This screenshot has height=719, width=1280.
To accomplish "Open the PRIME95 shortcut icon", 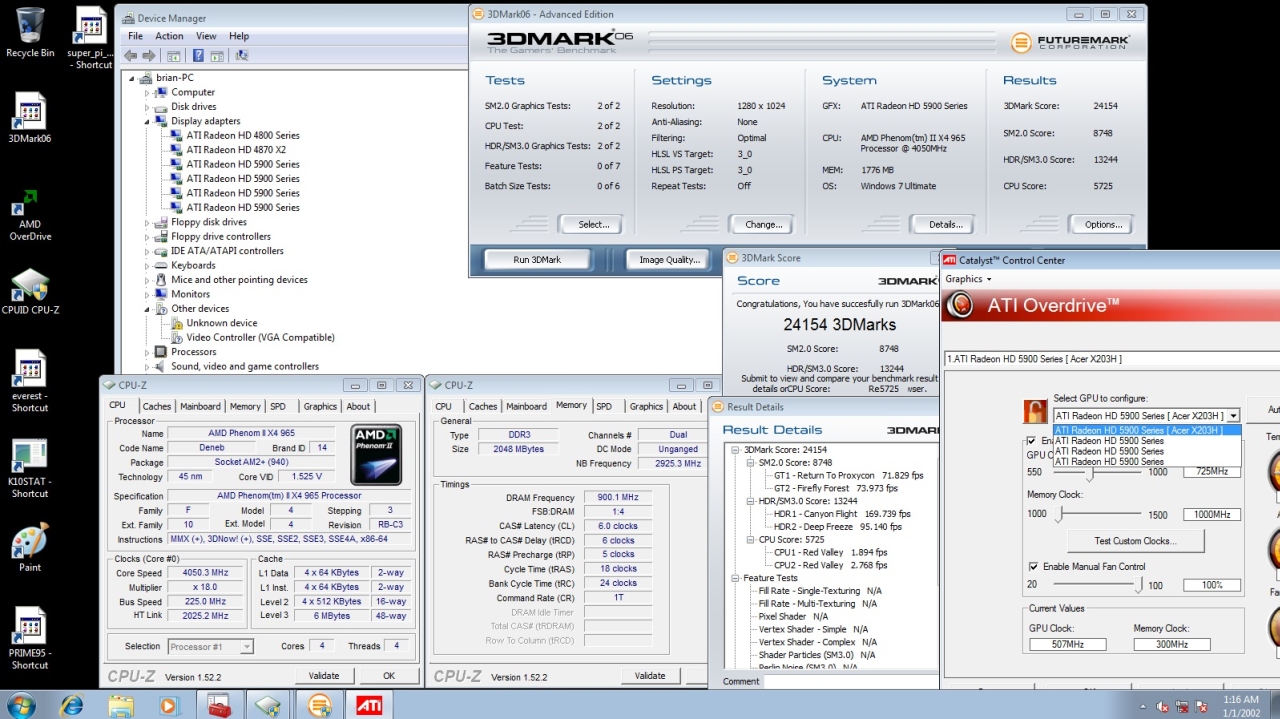I will point(30,638).
